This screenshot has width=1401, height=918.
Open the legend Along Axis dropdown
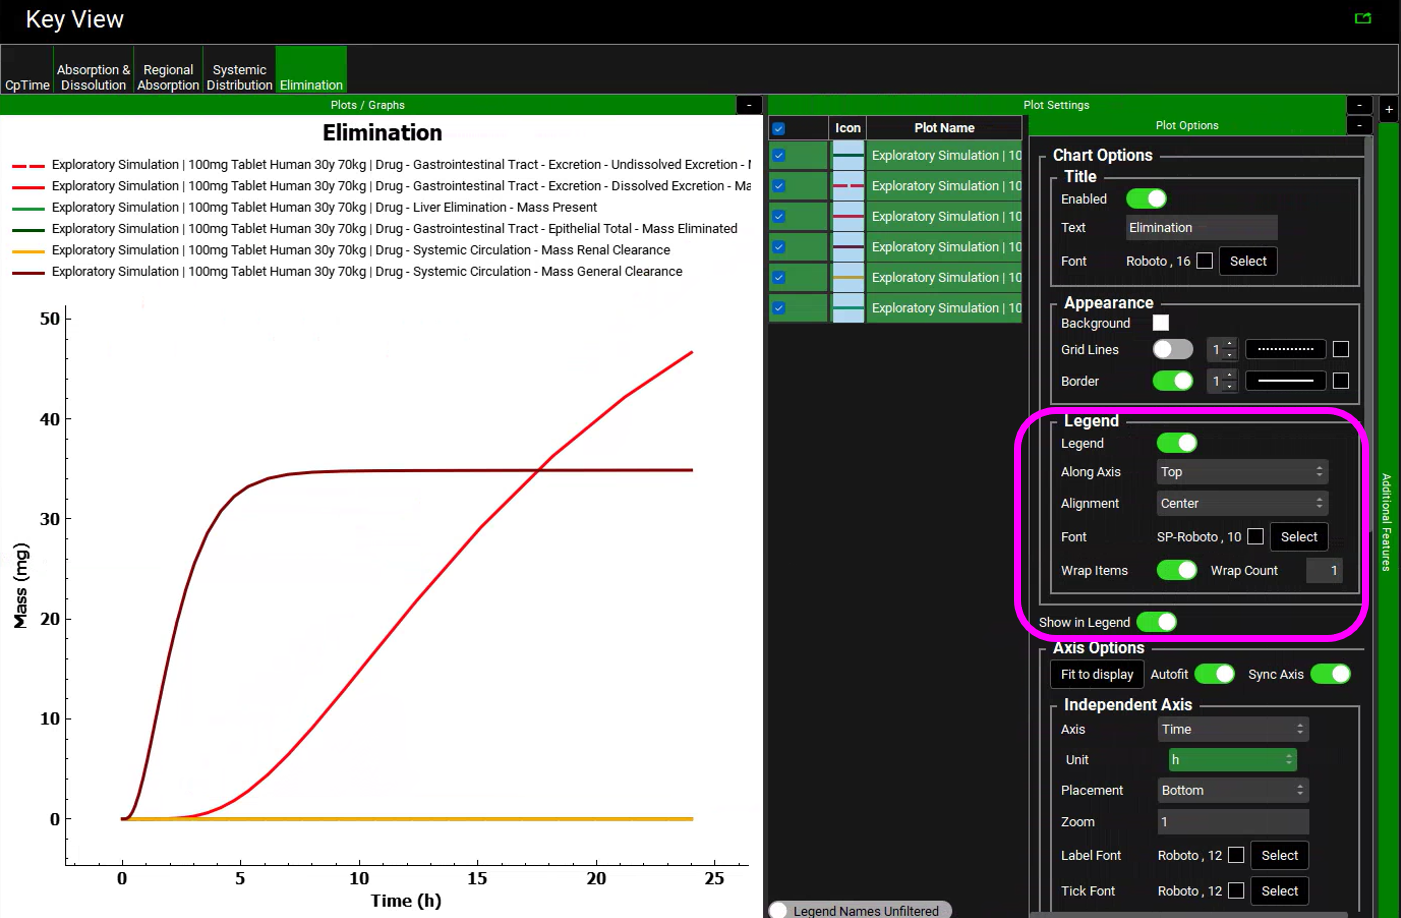(x=1241, y=472)
